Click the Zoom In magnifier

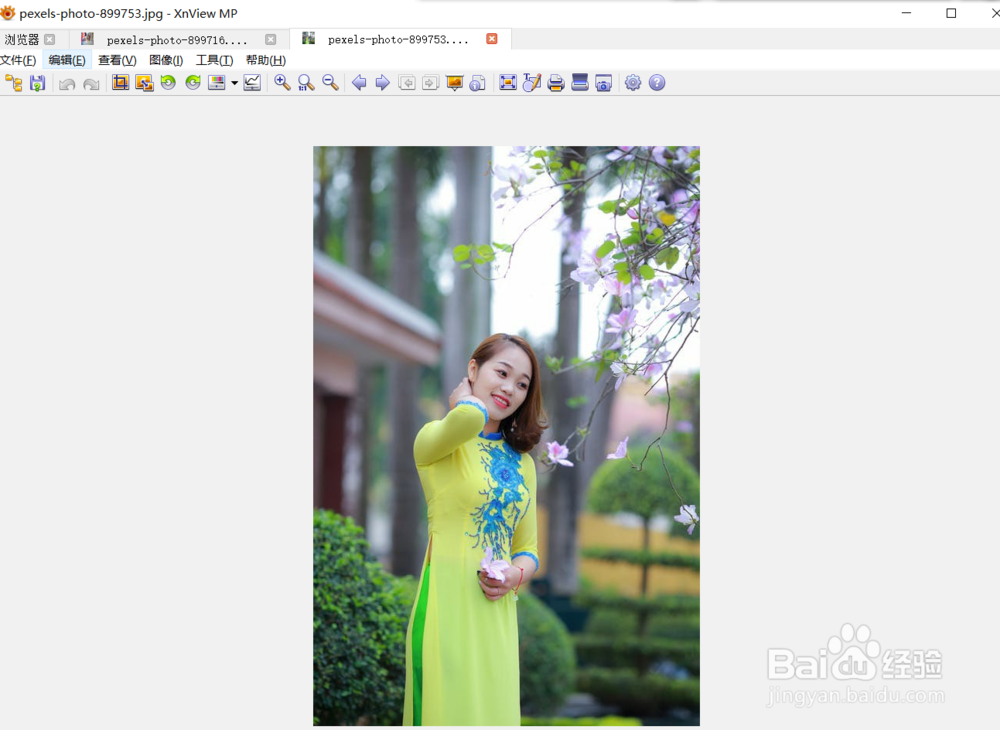coord(282,83)
